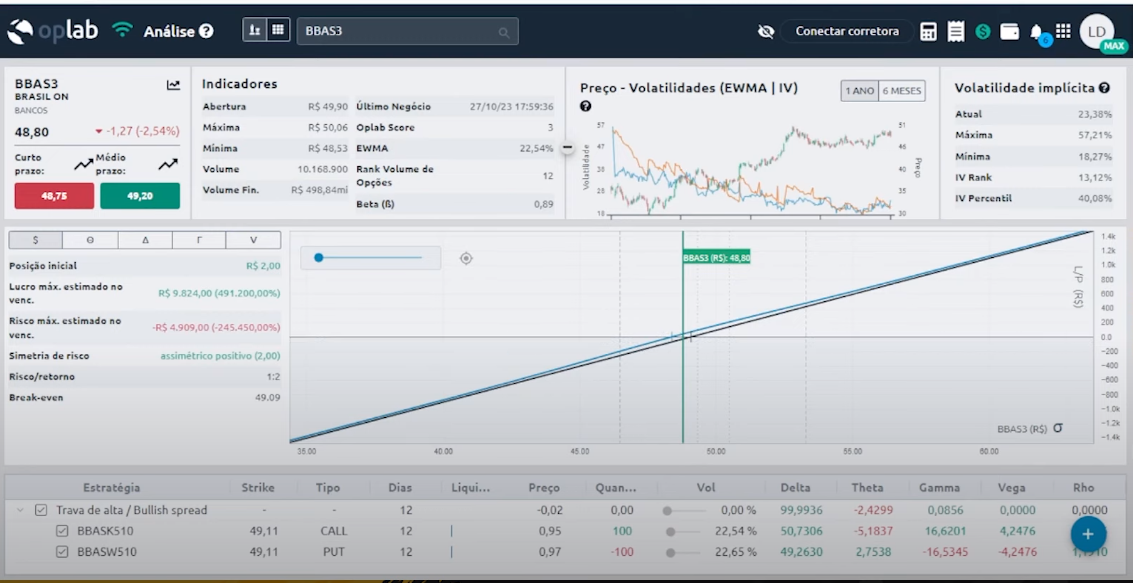This screenshot has width=1133, height=583.
Task: Uncheck the BBASW510 put option checkbox
Action: click(x=62, y=552)
